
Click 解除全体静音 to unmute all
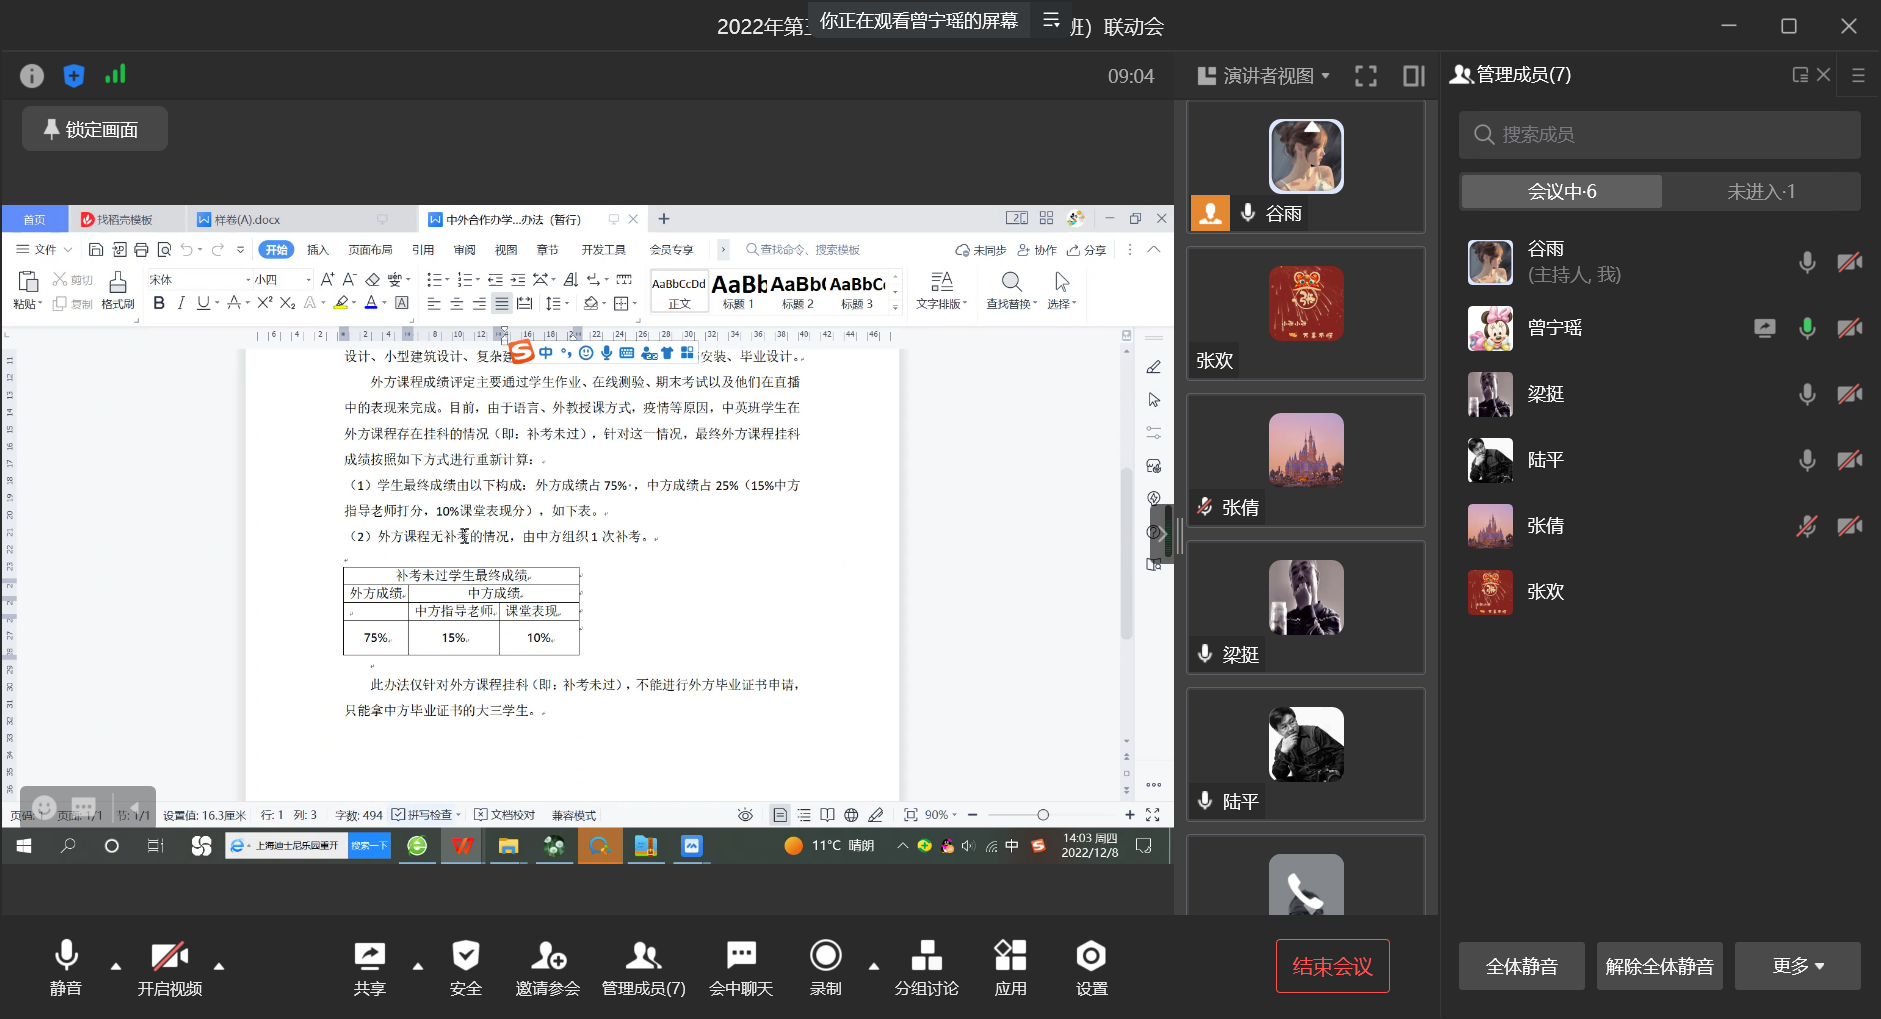coord(1659,966)
